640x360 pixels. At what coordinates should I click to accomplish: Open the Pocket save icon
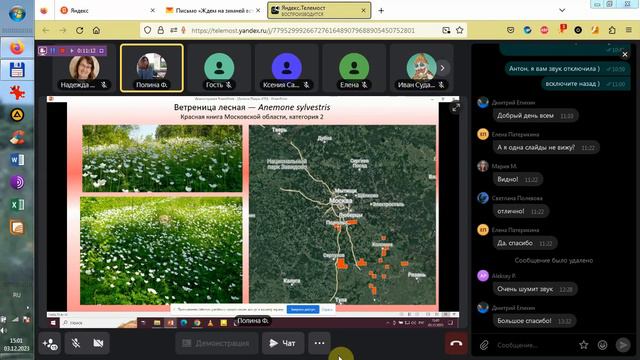(511, 30)
